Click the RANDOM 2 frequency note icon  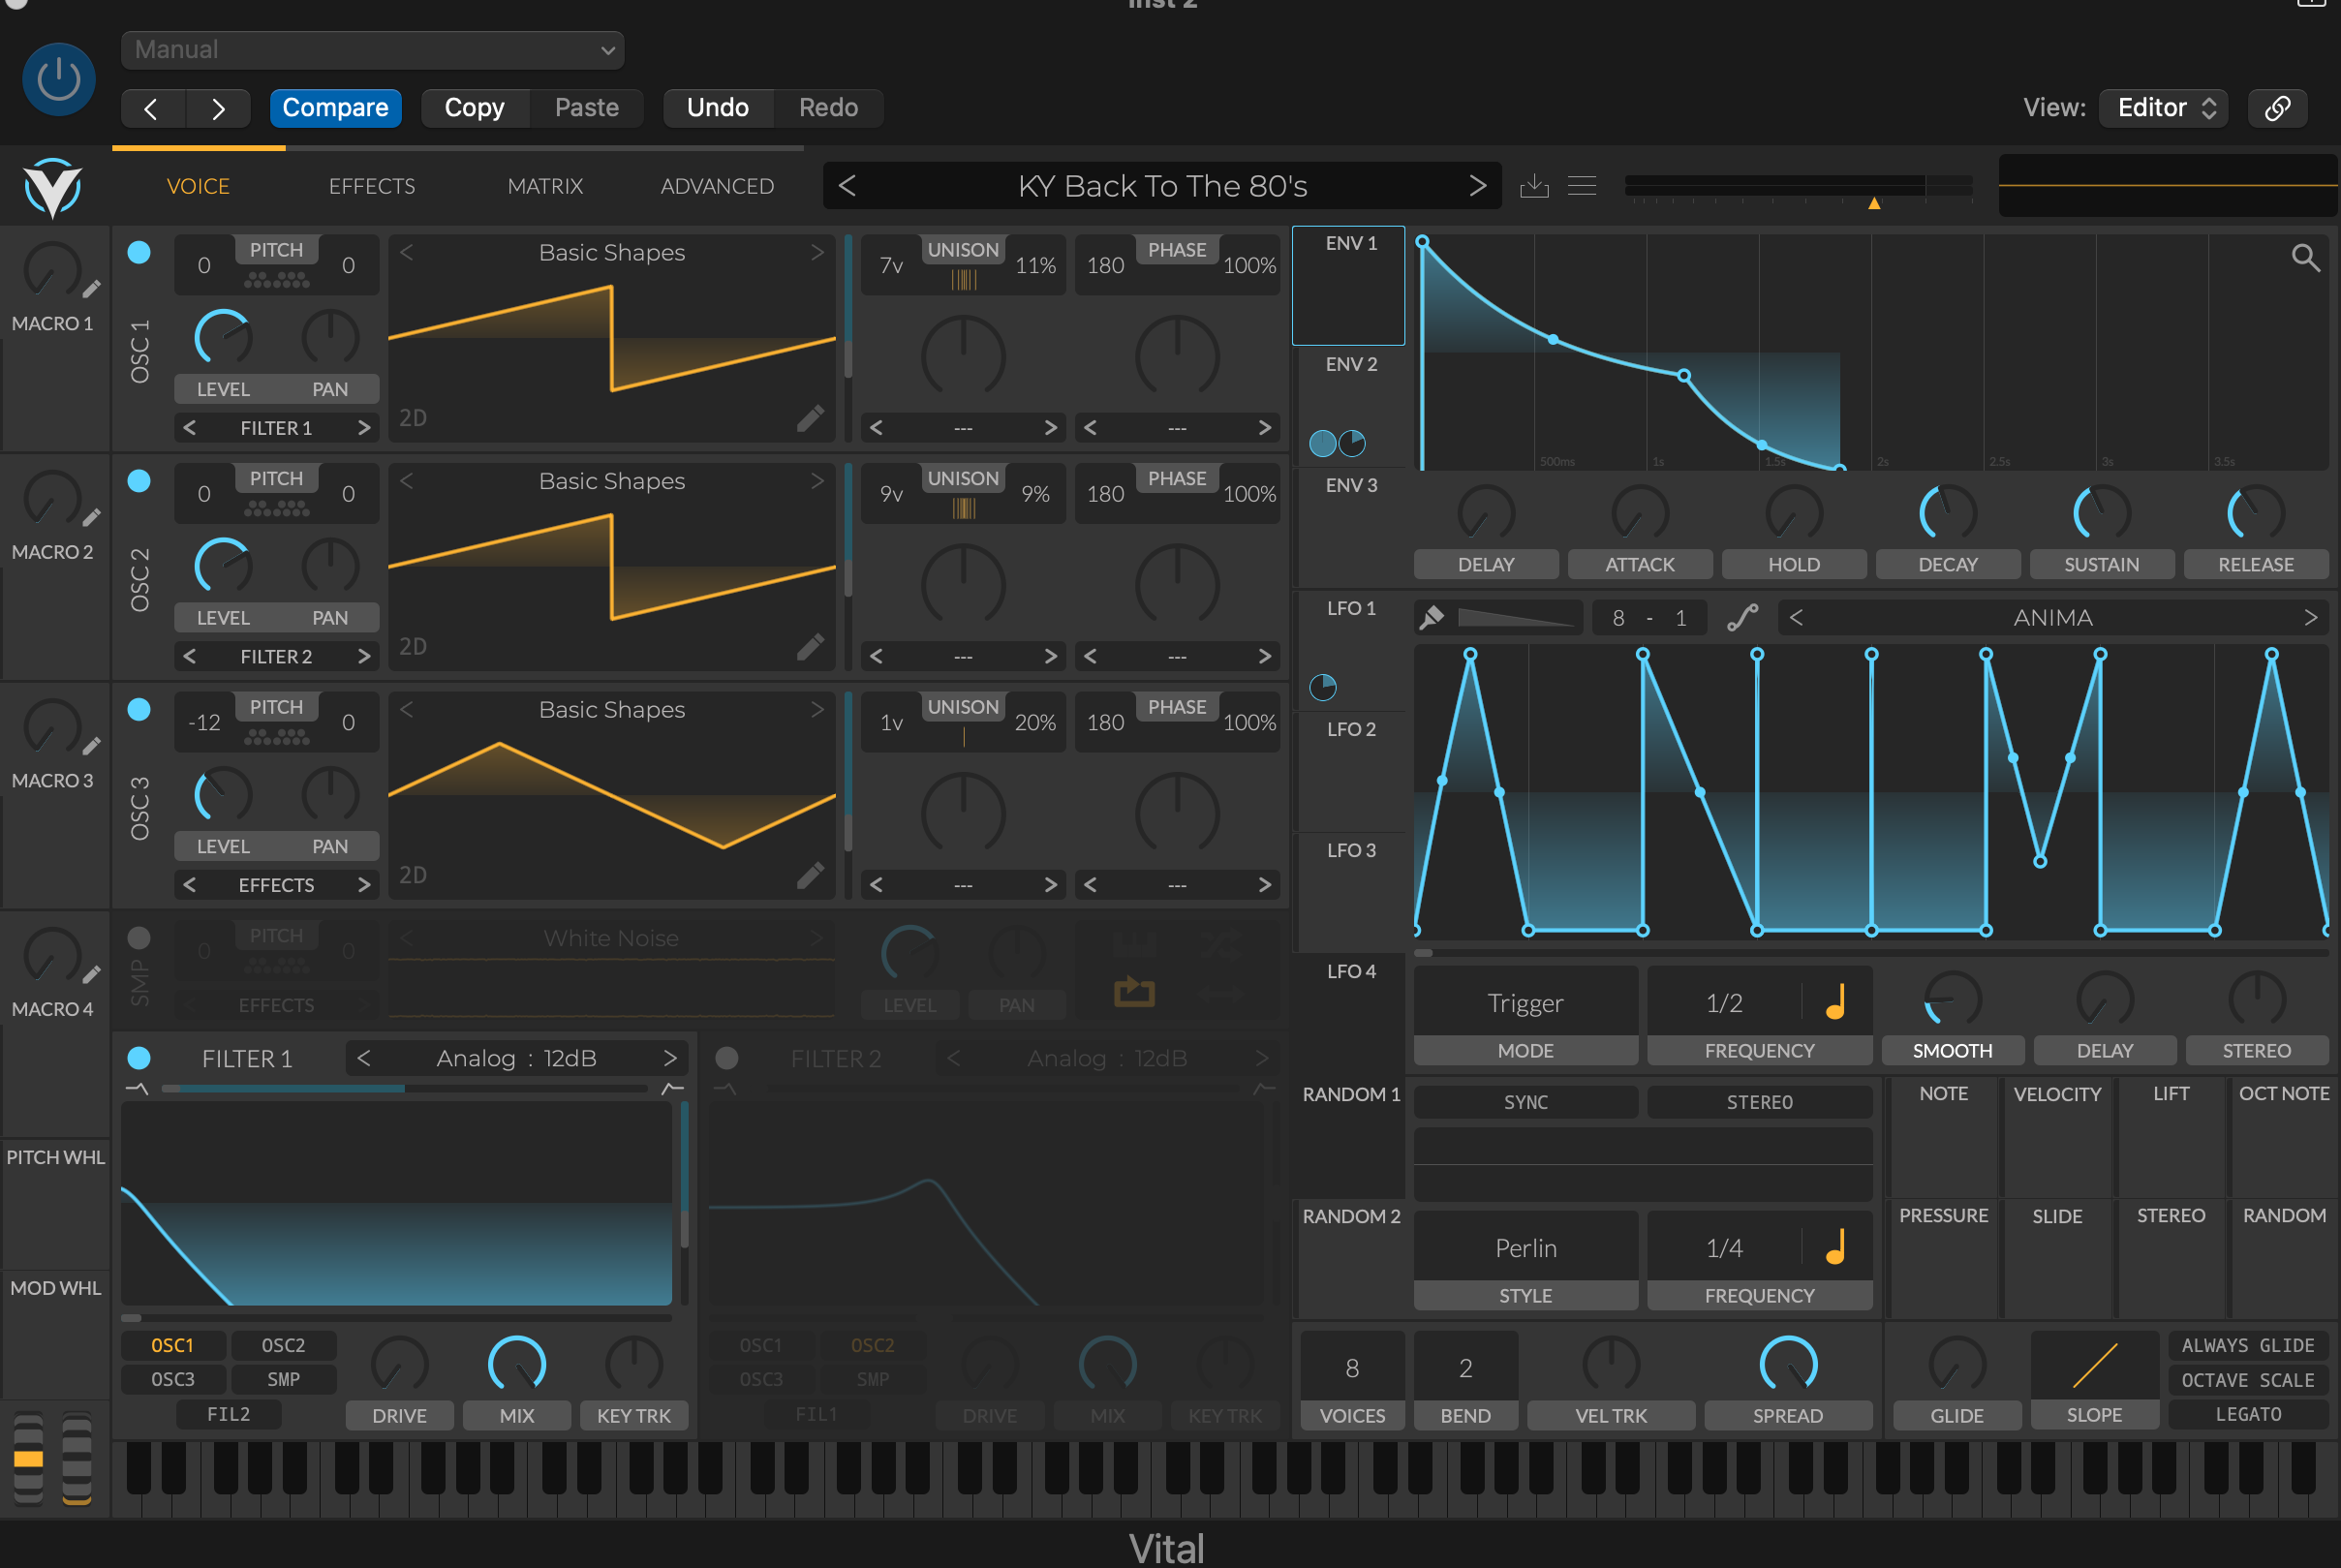(1836, 1247)
